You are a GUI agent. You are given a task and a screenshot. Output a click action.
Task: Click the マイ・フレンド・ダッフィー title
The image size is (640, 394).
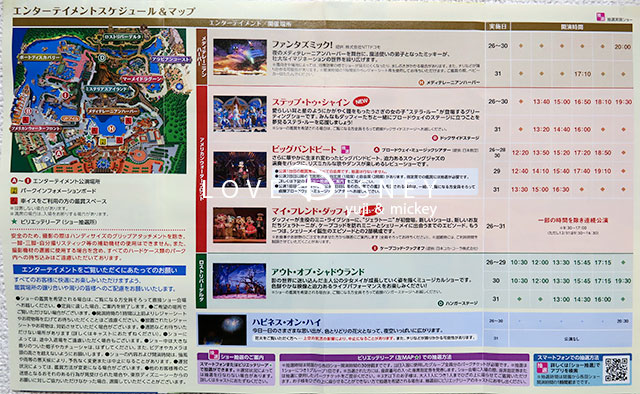tap(313, 211)
